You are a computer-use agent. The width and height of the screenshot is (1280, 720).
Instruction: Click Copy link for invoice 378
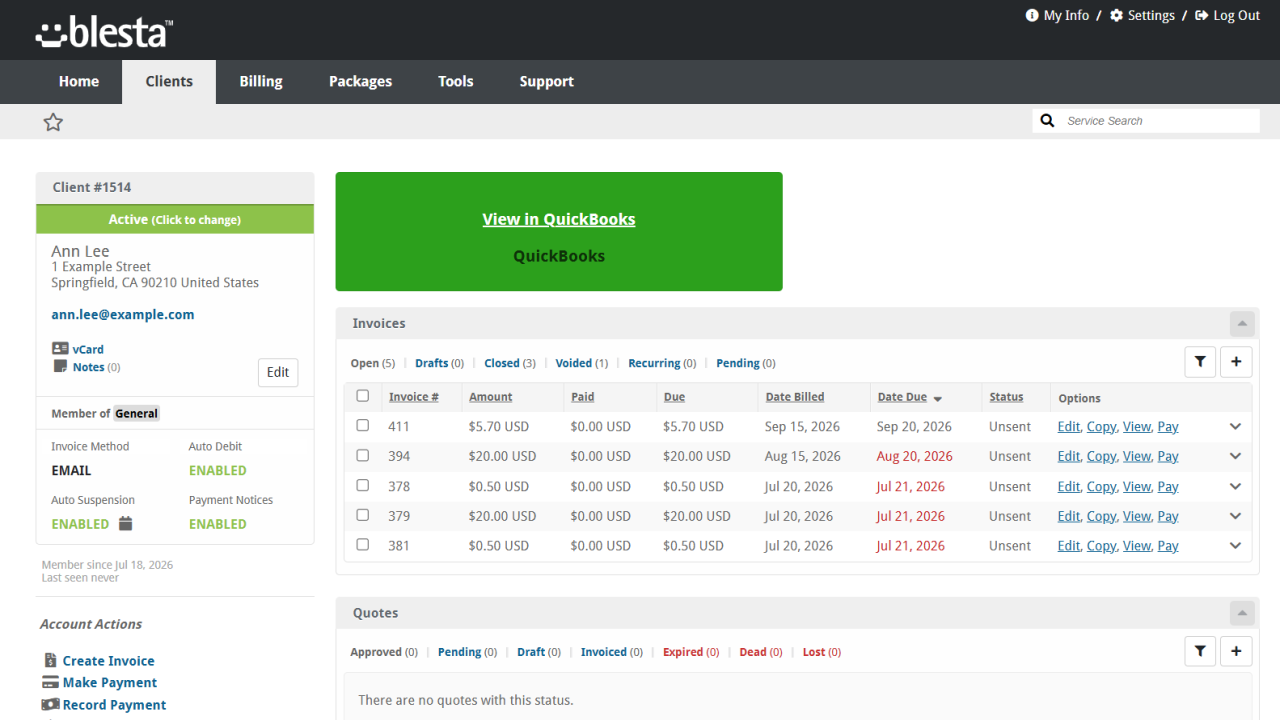[x=1102, y=486]
